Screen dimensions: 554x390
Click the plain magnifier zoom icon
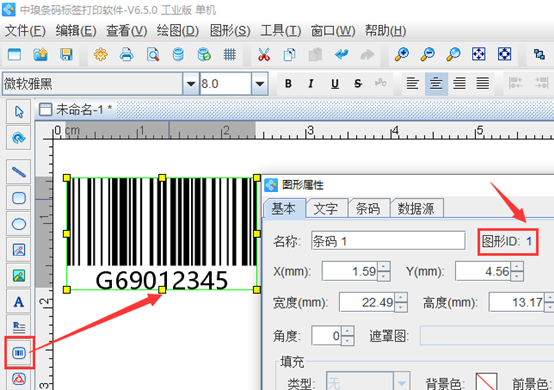click(453, 54)
